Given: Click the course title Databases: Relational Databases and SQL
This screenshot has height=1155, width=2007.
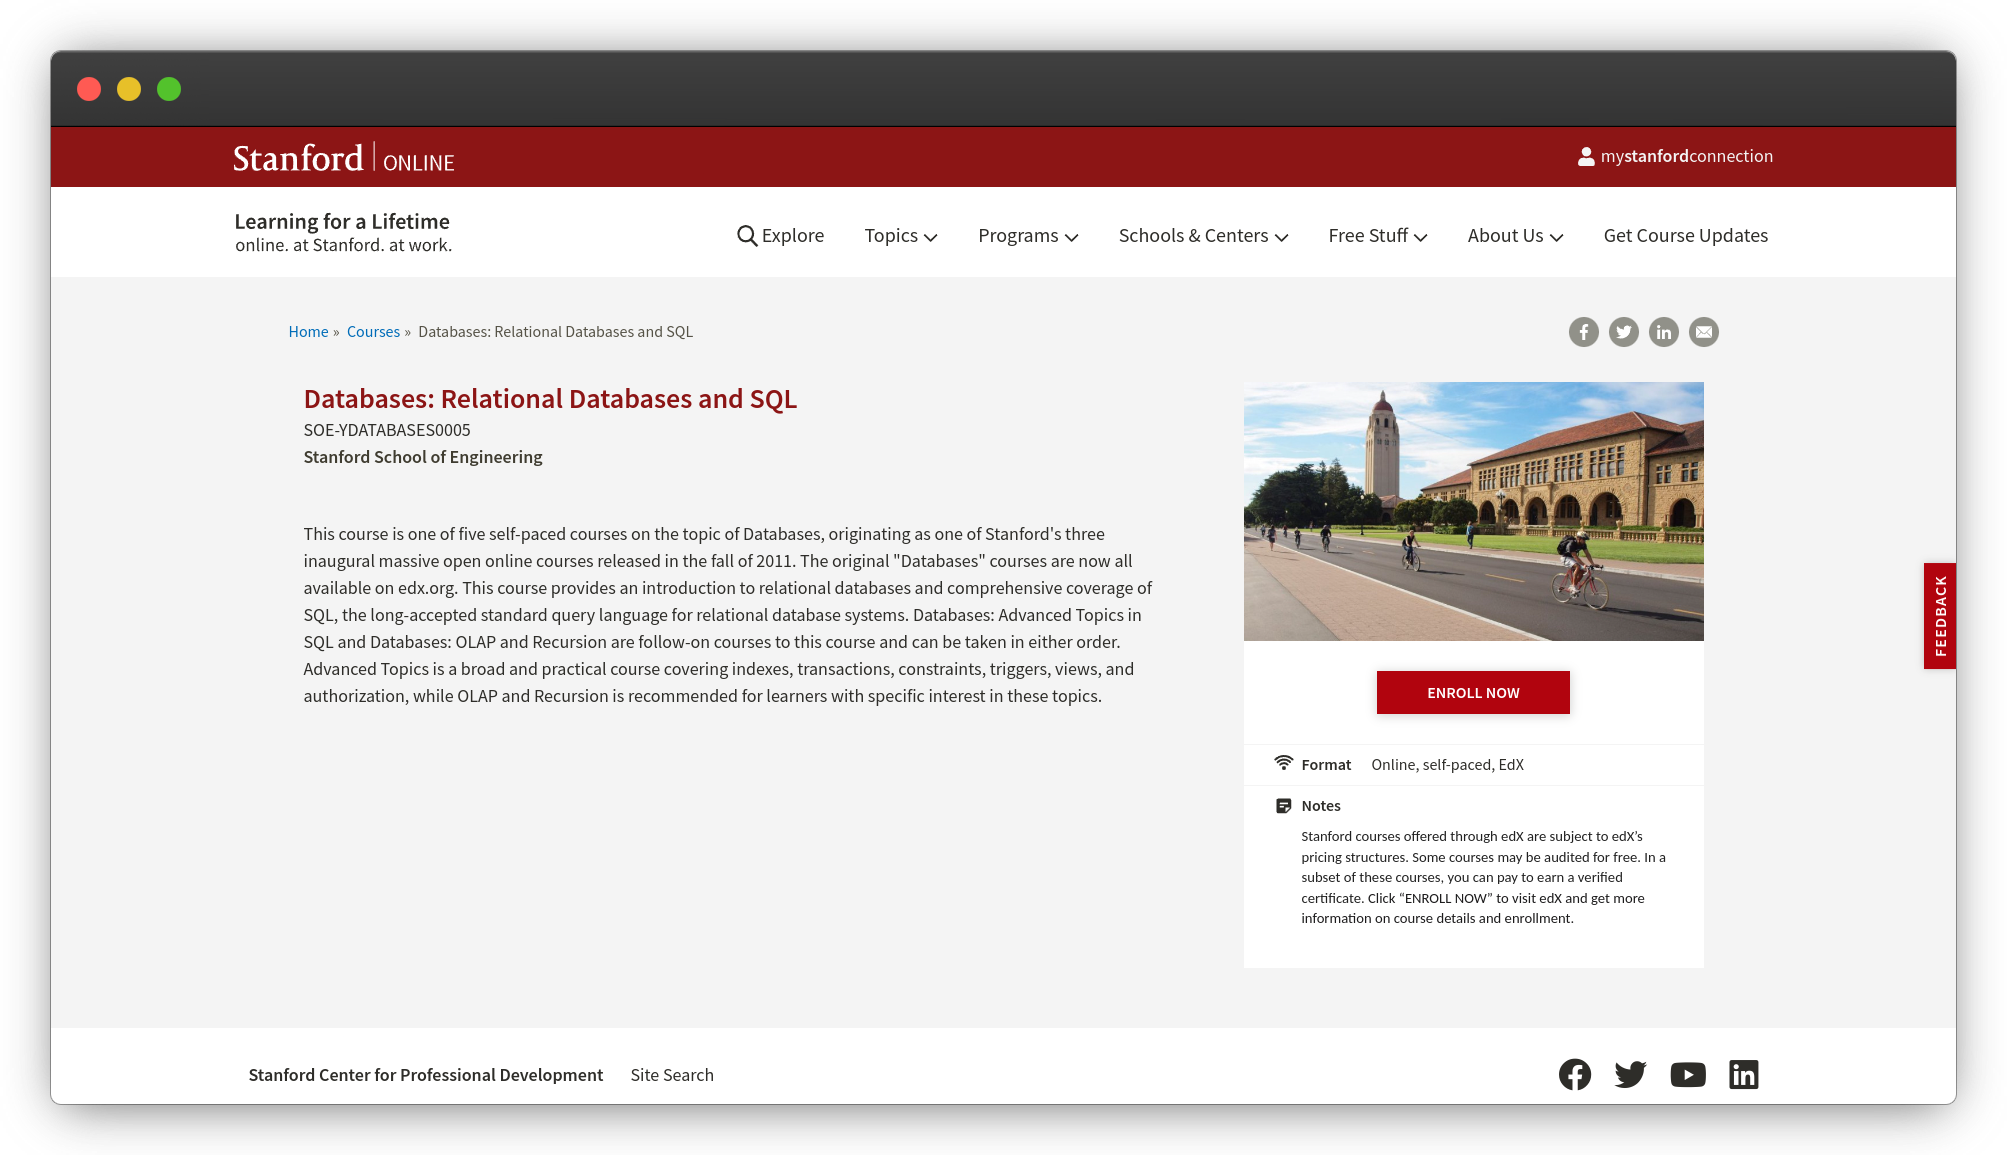Looking at the screenshot, I should (550, 399).
